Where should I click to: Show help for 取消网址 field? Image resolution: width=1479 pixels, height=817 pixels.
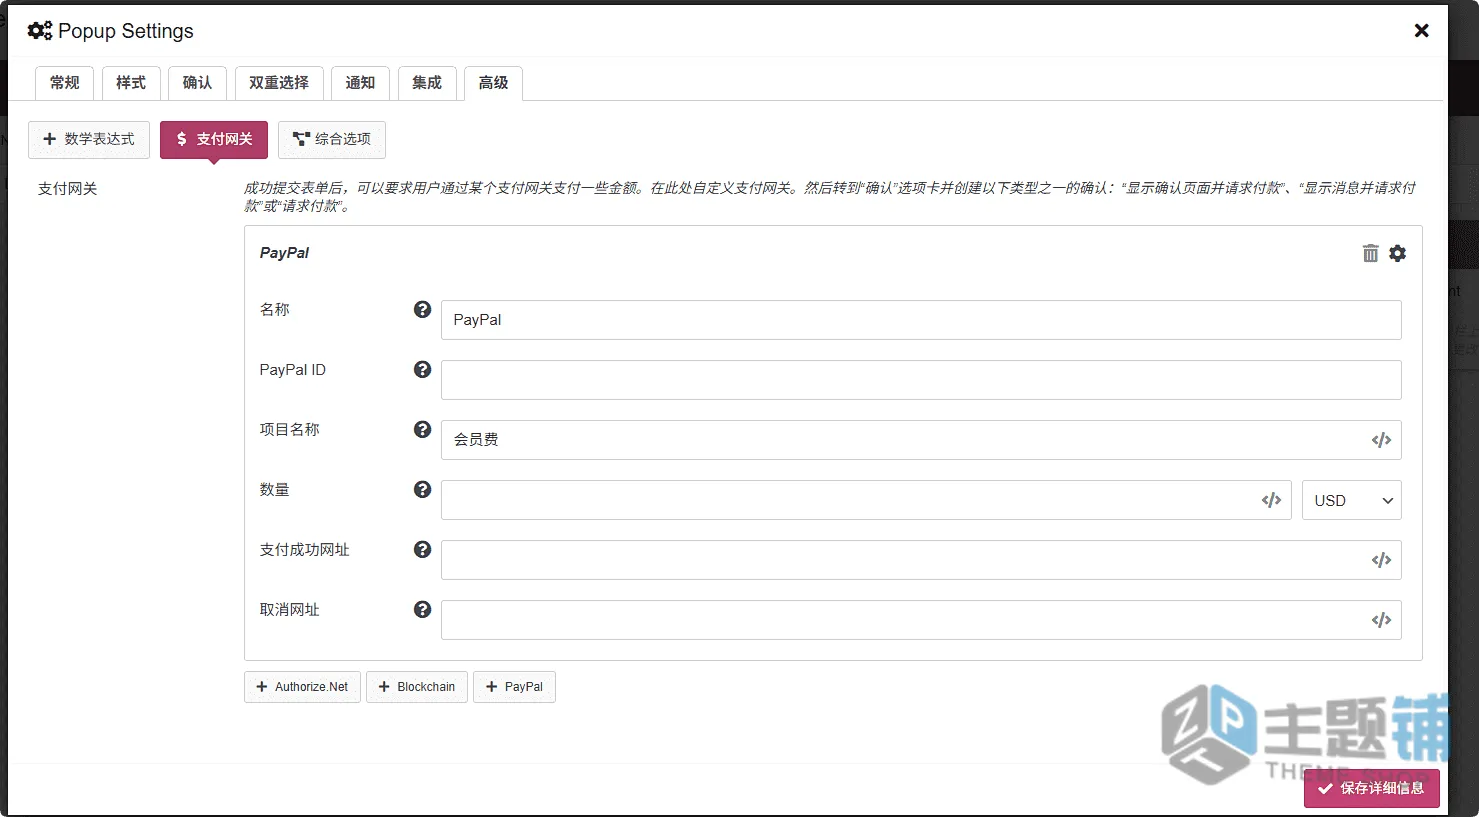422,610
